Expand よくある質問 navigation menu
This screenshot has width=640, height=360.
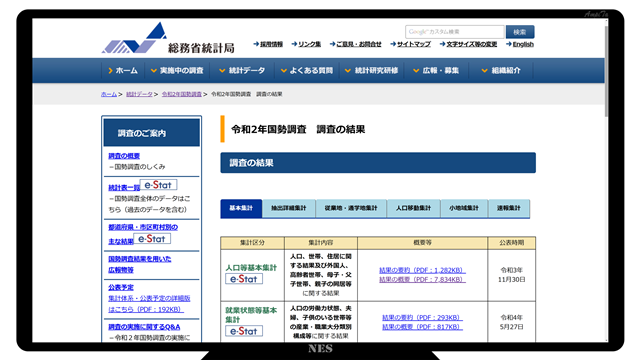coord(307,71)
